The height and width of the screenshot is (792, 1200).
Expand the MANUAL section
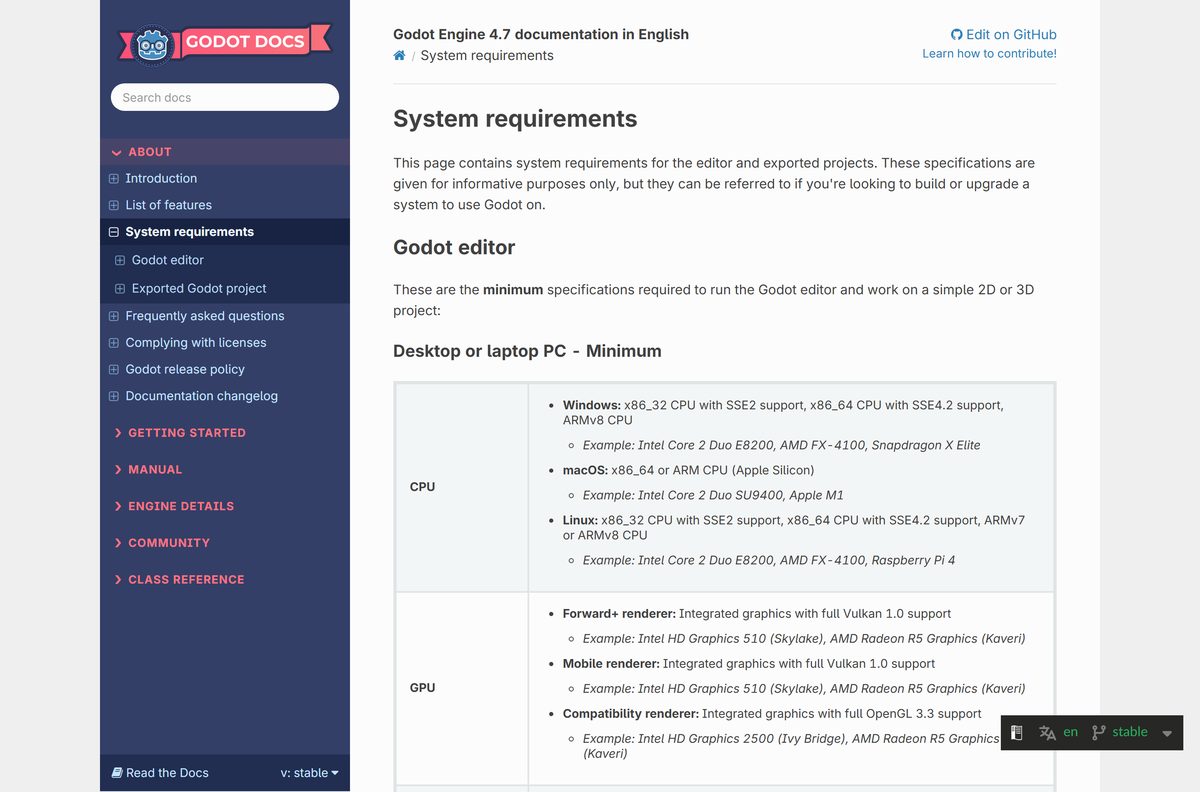148,470
